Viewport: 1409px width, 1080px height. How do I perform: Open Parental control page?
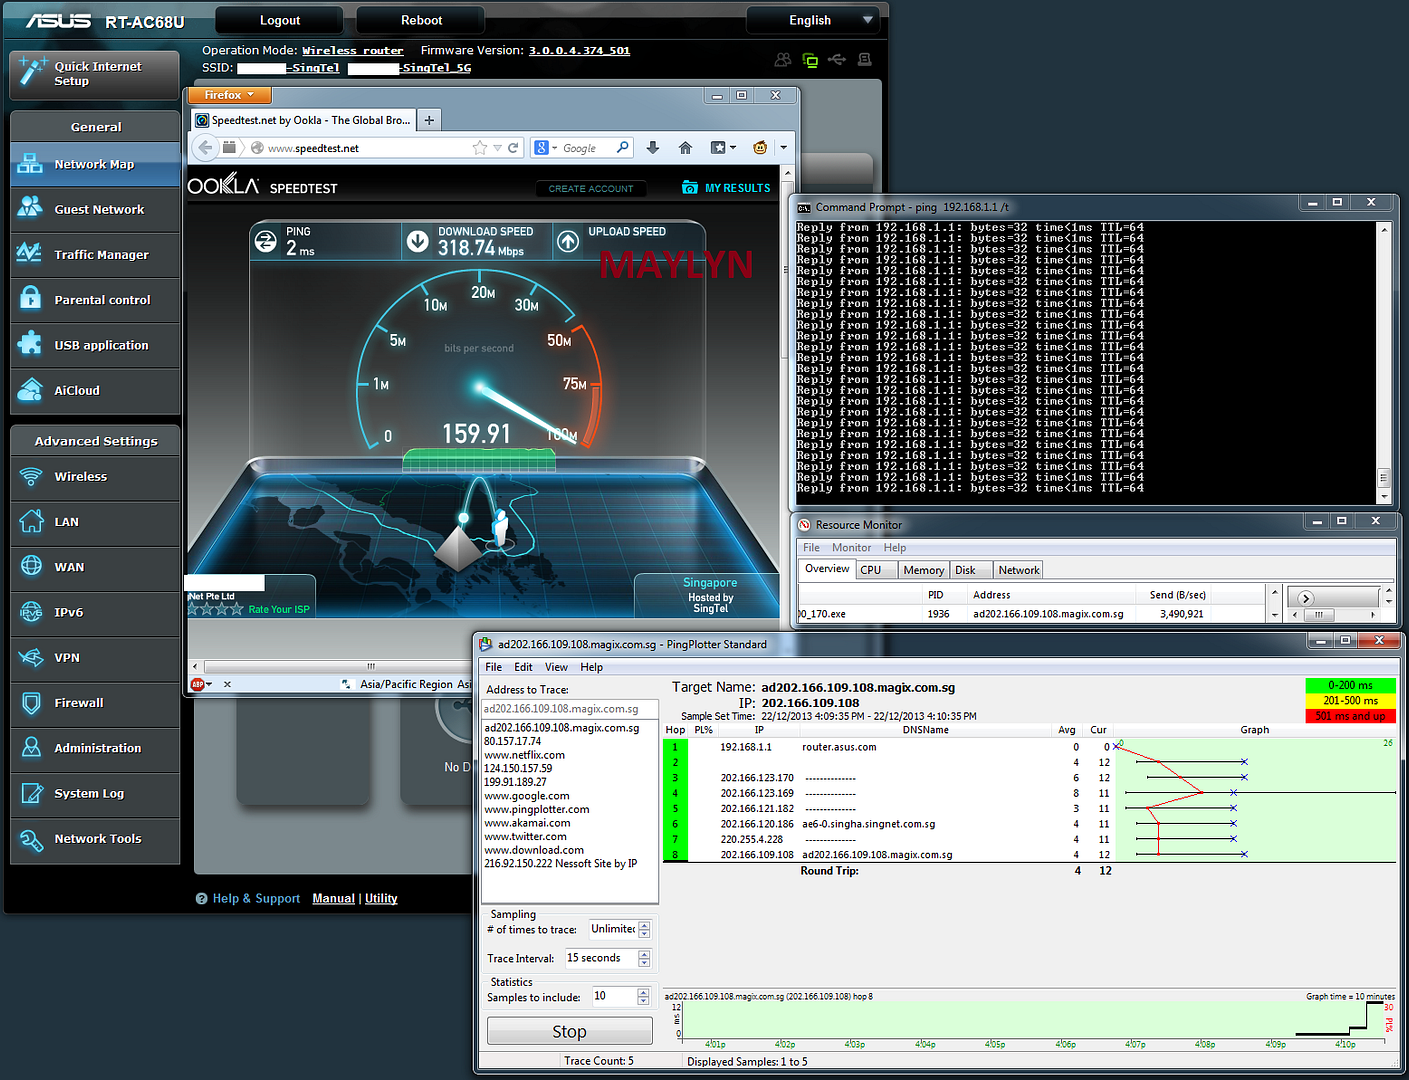(95, 300)
